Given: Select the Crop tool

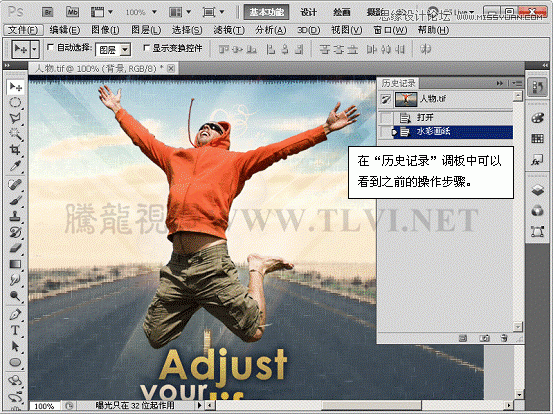Looking at the screenshot, I should click(16, 150).
